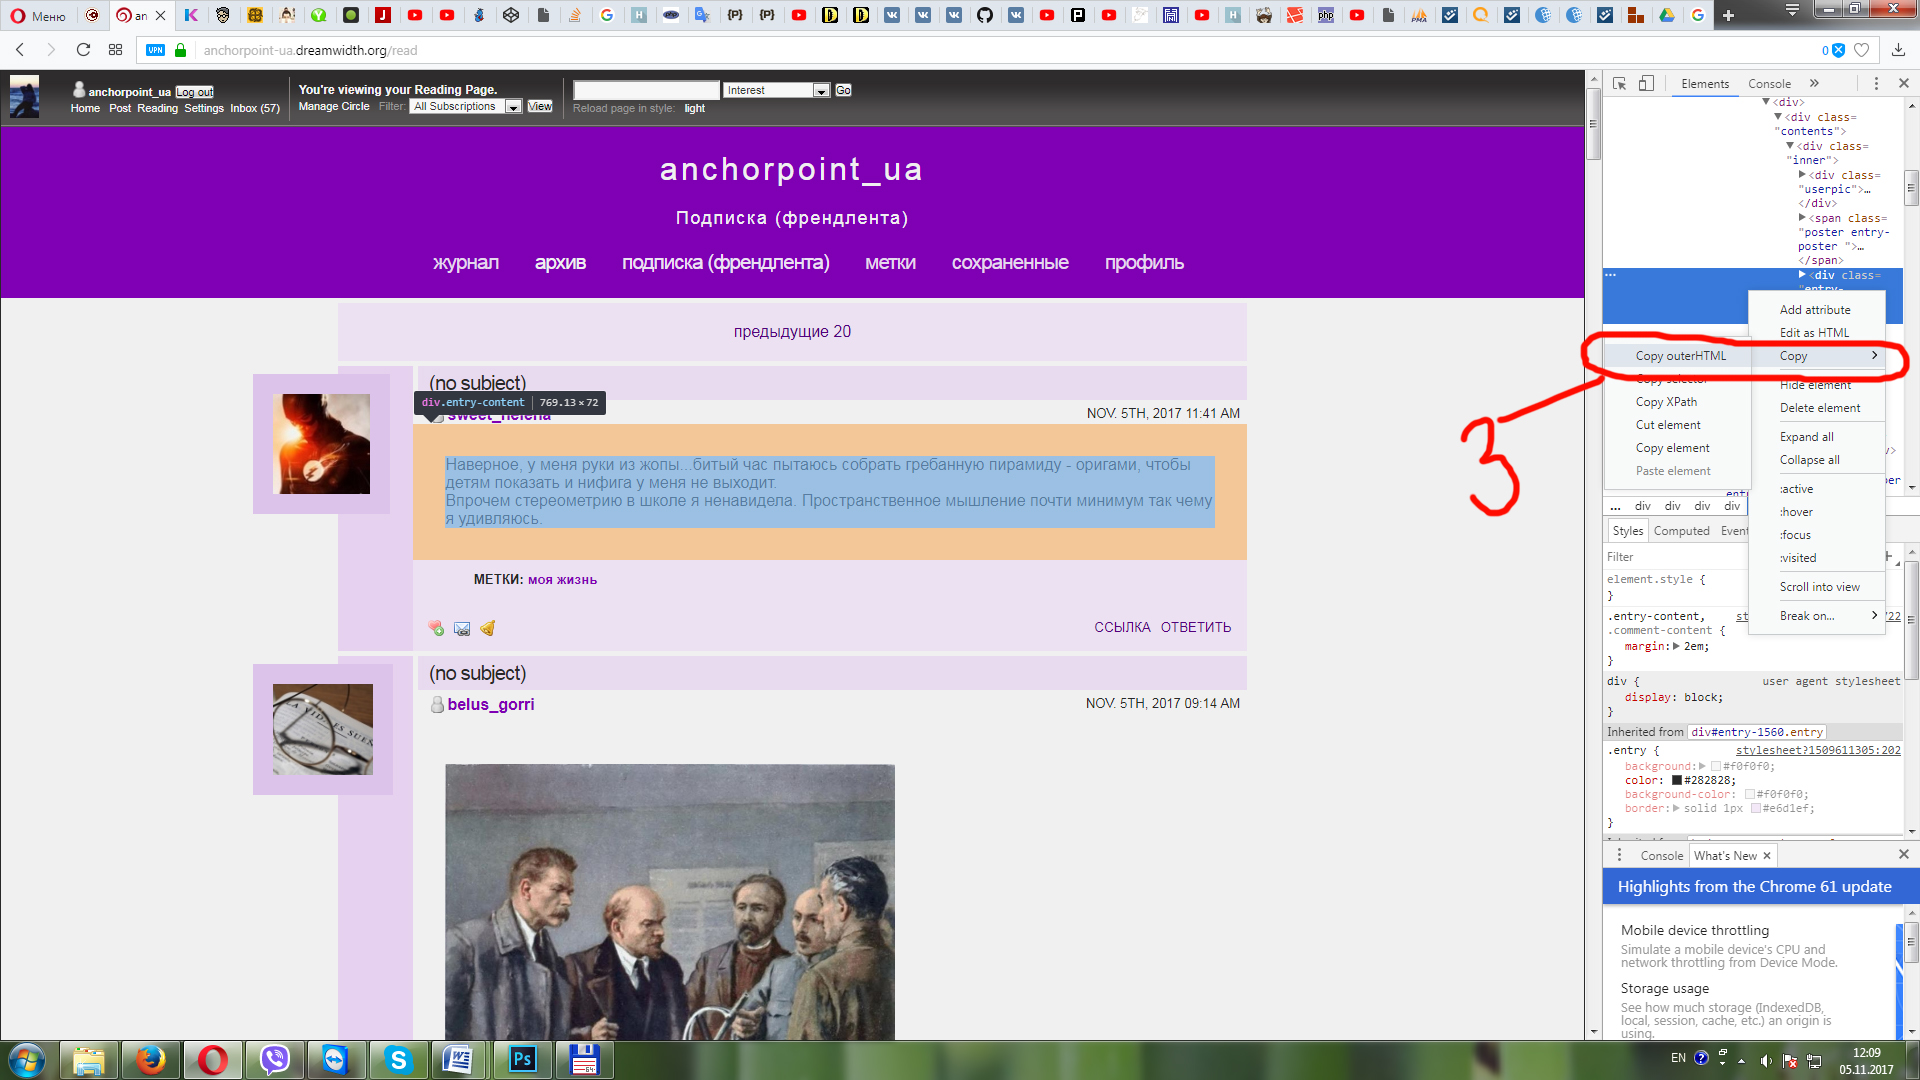Viewport: 1920px width, 1080px height.
Task: Open Firefox from the taskbar
Action: pyautogui.click(x=150, y=1059)
